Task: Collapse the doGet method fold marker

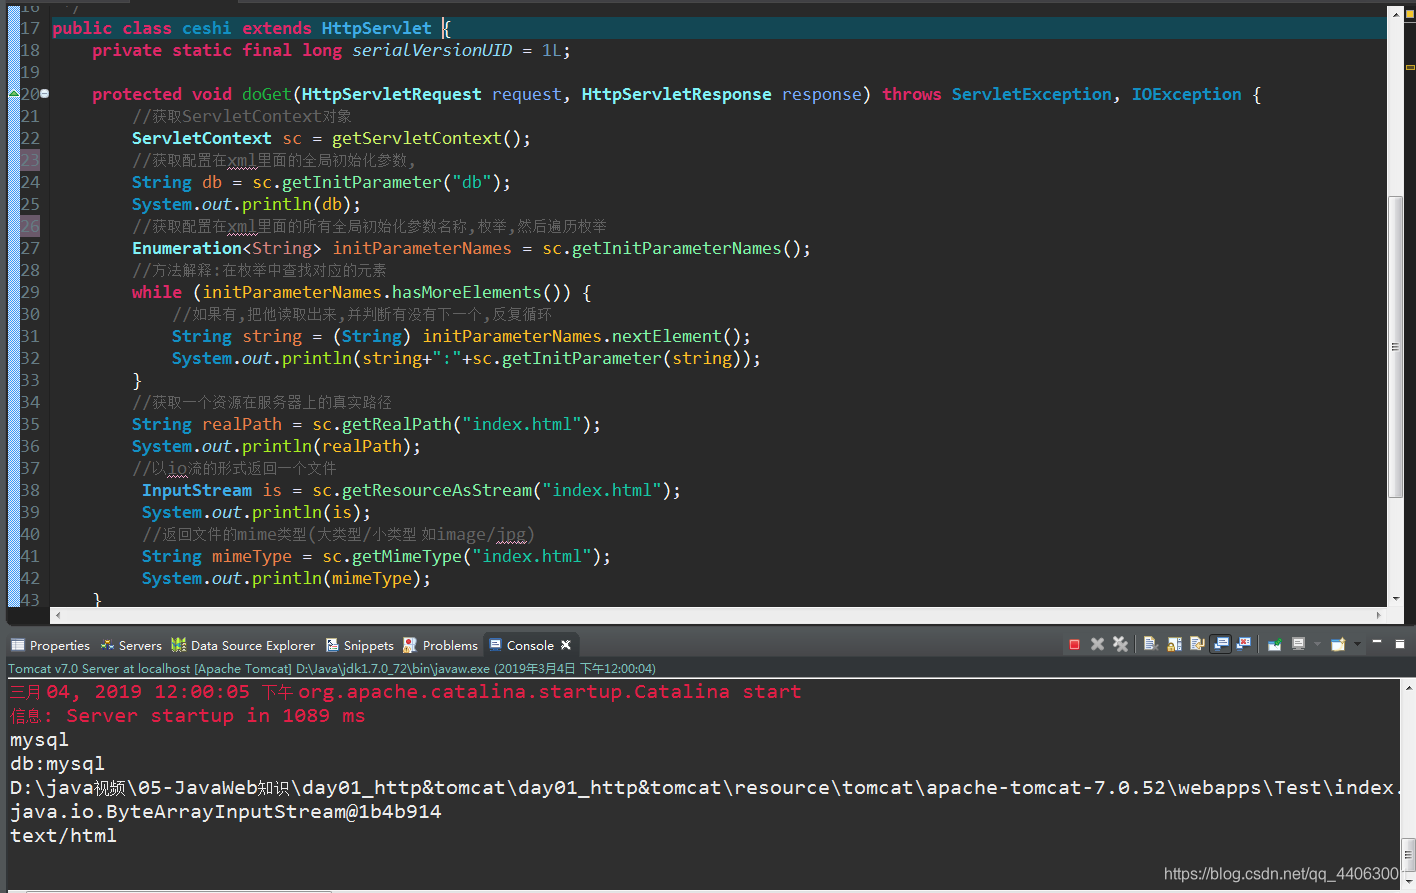Action: click(44, 94)
